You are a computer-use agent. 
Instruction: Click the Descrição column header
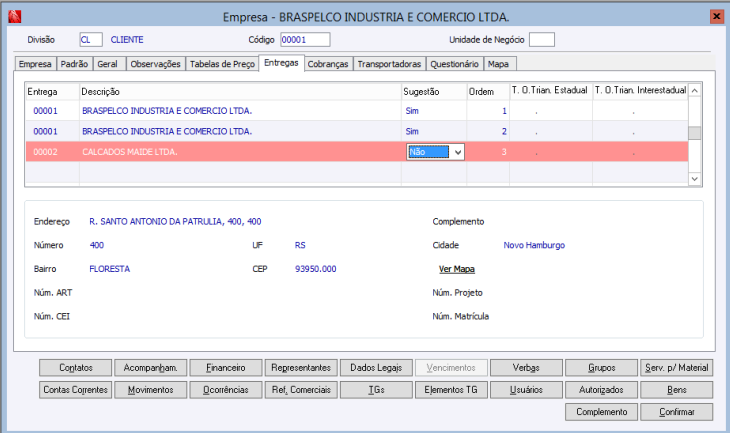240,92
